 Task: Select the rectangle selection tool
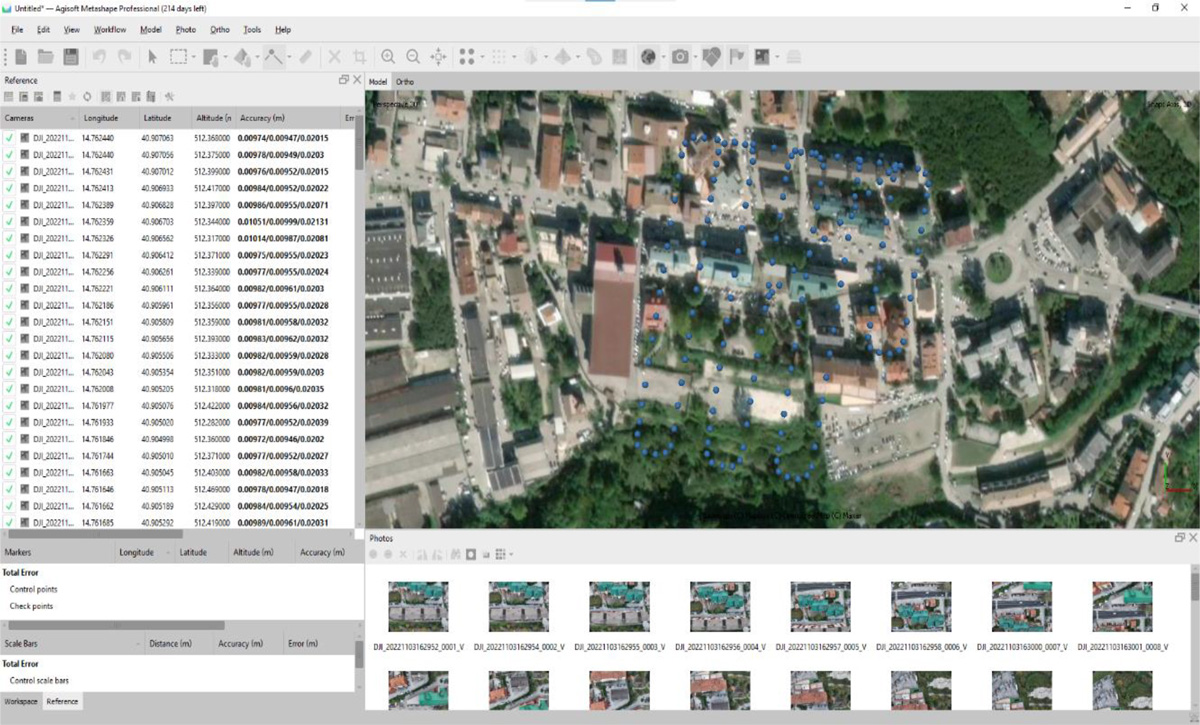tap(178, 57)
